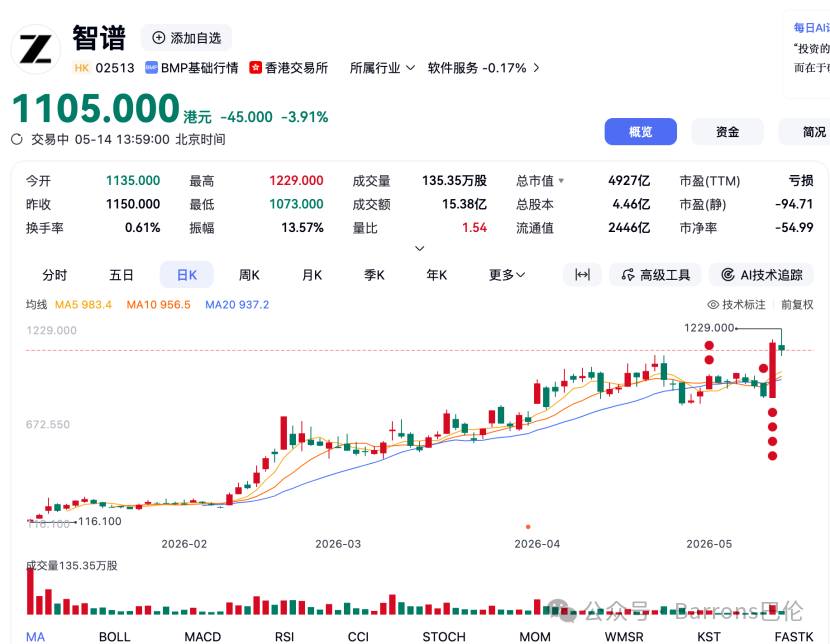
Task: Click the trading status circle icon
Action: (x=17, y=139)
